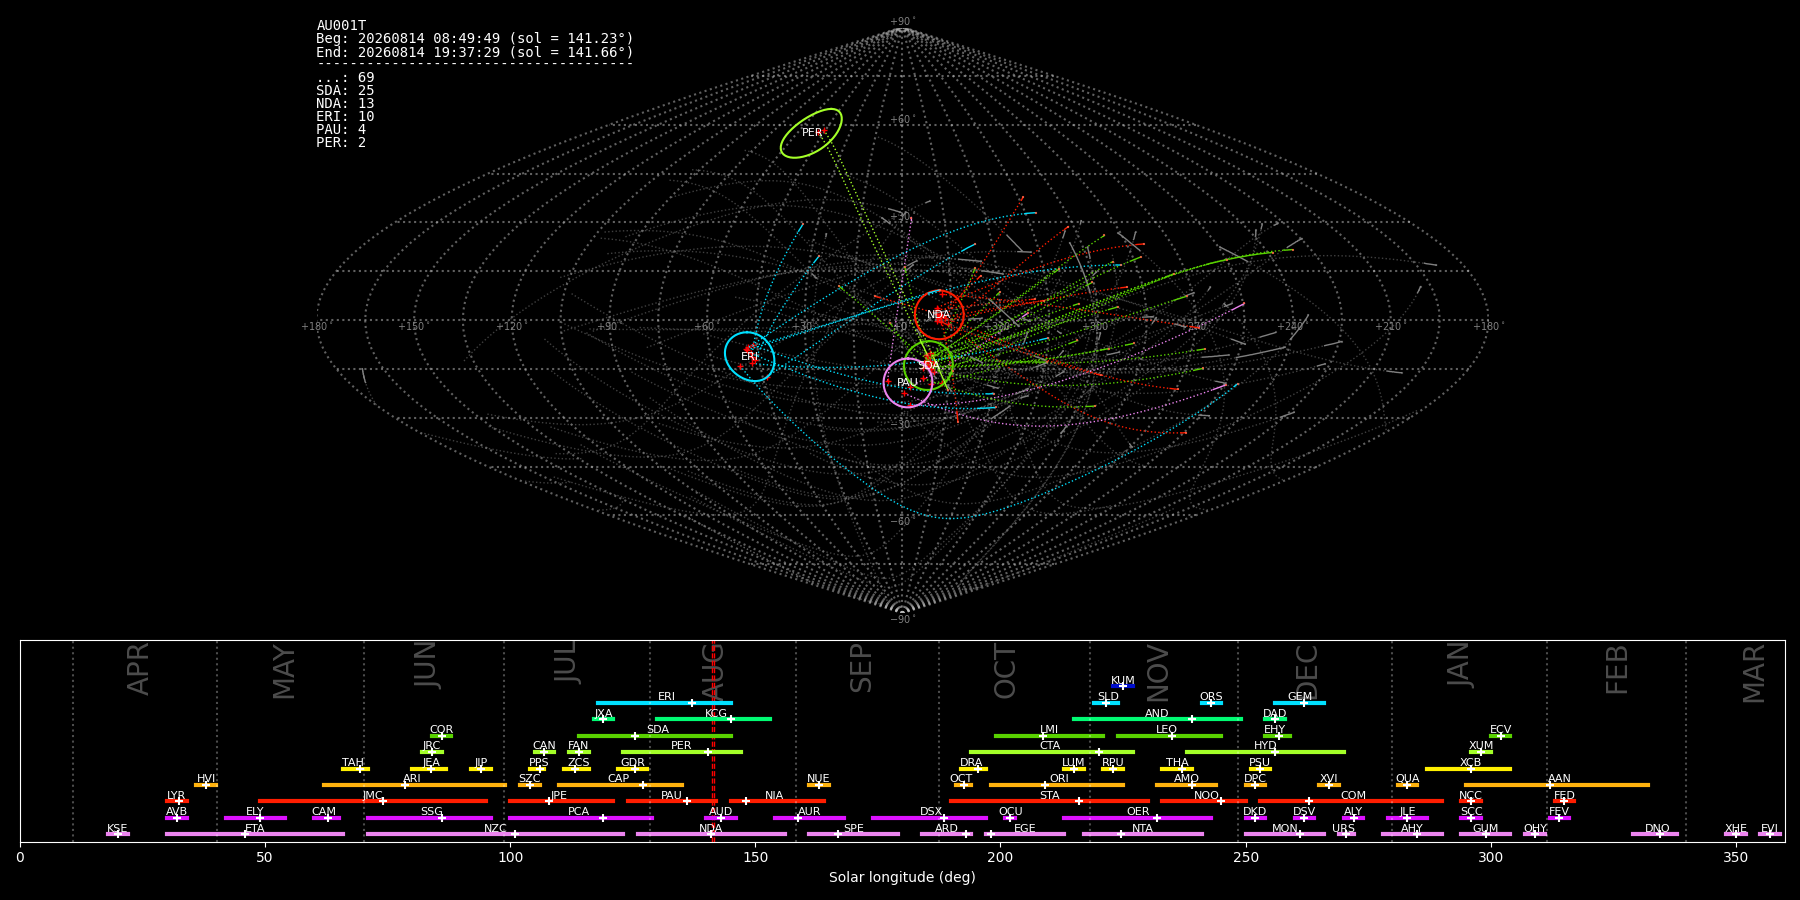The width and height of the screenshot is (1800, 900).
Task: Select the SDA radiant circle
Action: click(928, 365)
